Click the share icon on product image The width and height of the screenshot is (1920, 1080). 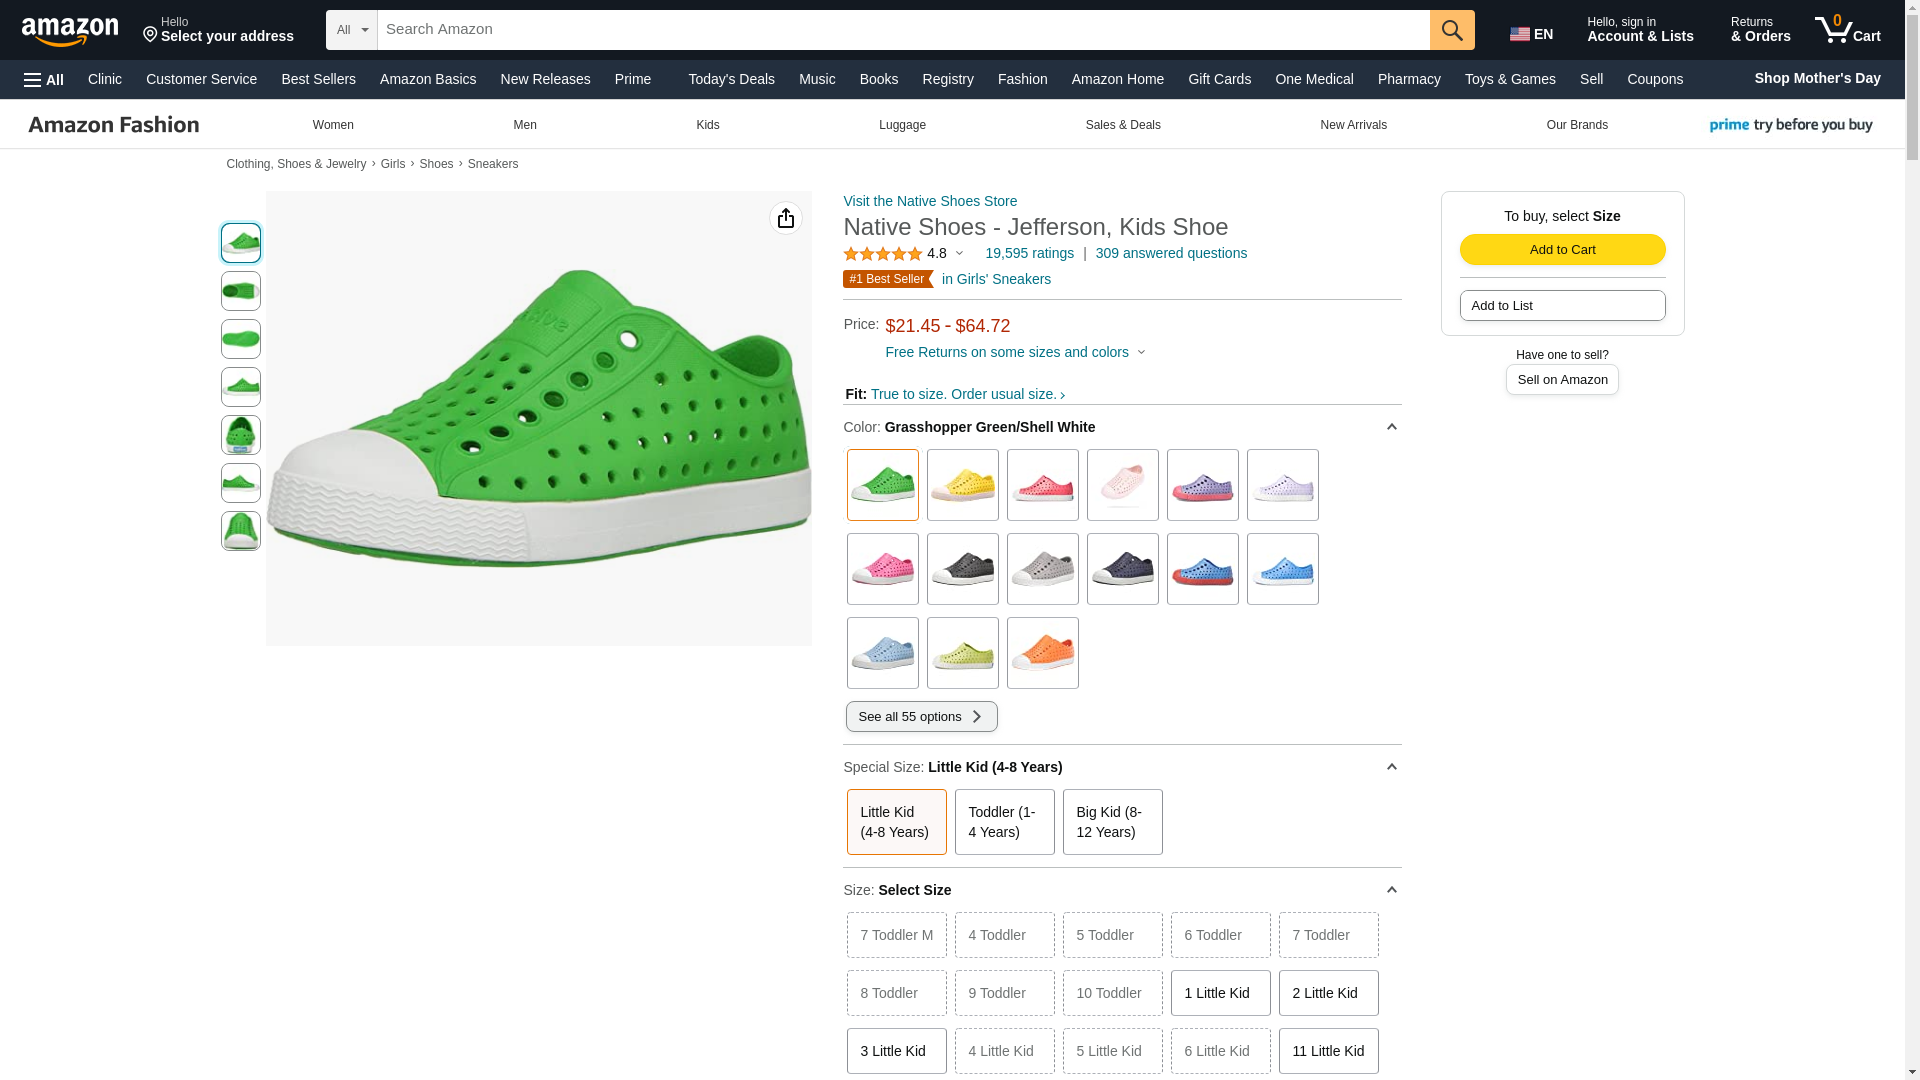(x=786, y=218)
